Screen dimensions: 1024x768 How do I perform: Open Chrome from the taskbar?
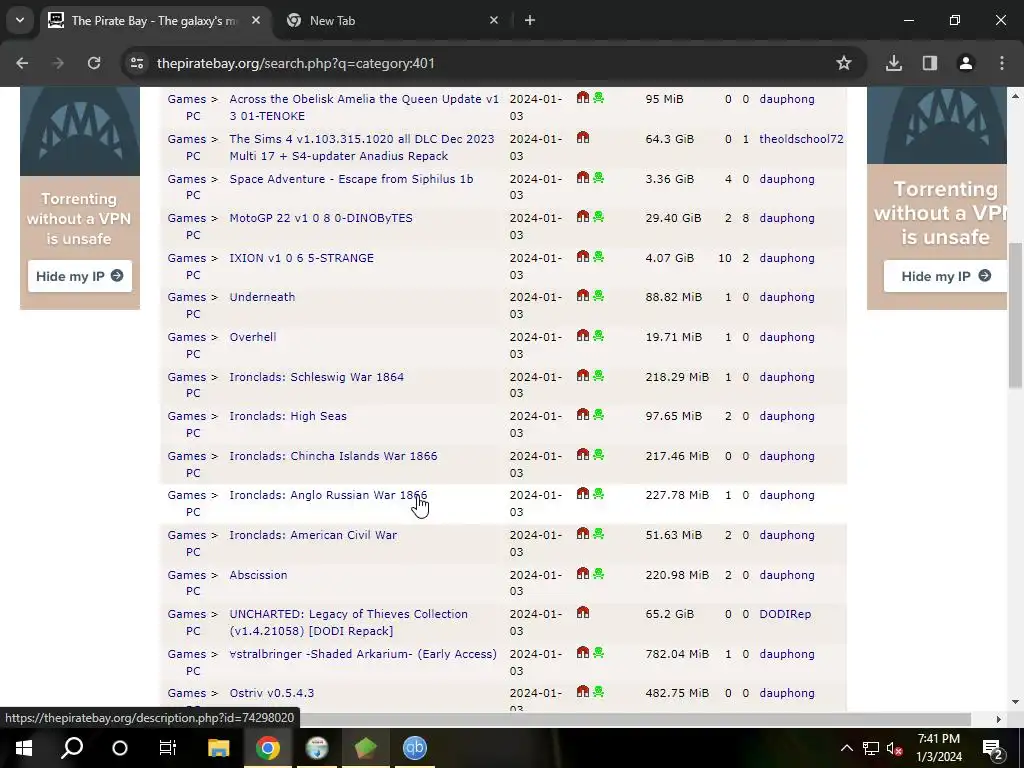click(268, 748)
